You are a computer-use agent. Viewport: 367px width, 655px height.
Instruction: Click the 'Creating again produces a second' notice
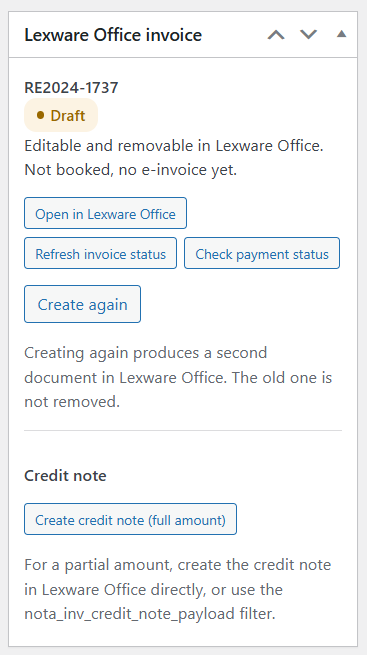[x=146, y=353]
